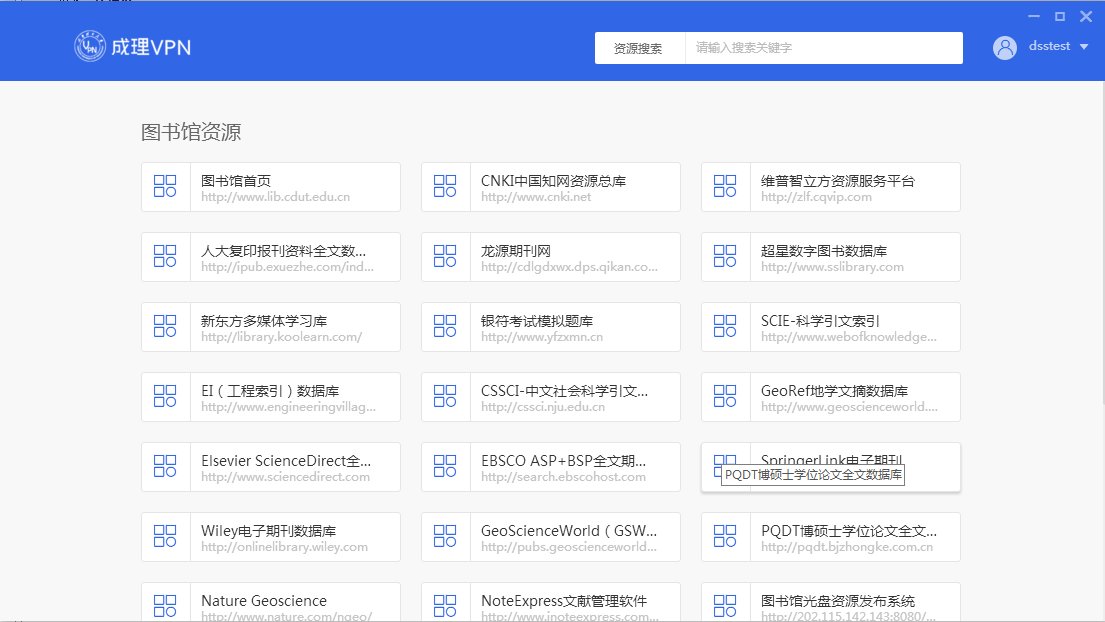The width and height of the screenshot is (1105, 622).
Task: Click the 维普智立方资源服务平台 card icon
Action: tap(724, 187)
